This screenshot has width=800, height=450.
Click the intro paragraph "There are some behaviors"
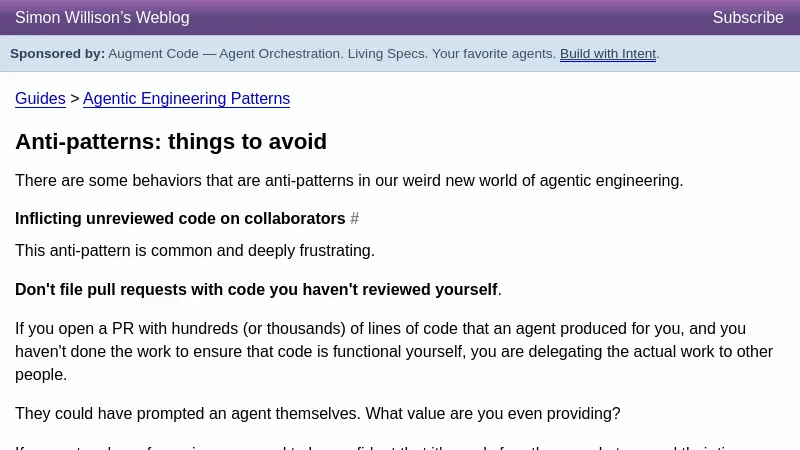click(x=349, y=181)
